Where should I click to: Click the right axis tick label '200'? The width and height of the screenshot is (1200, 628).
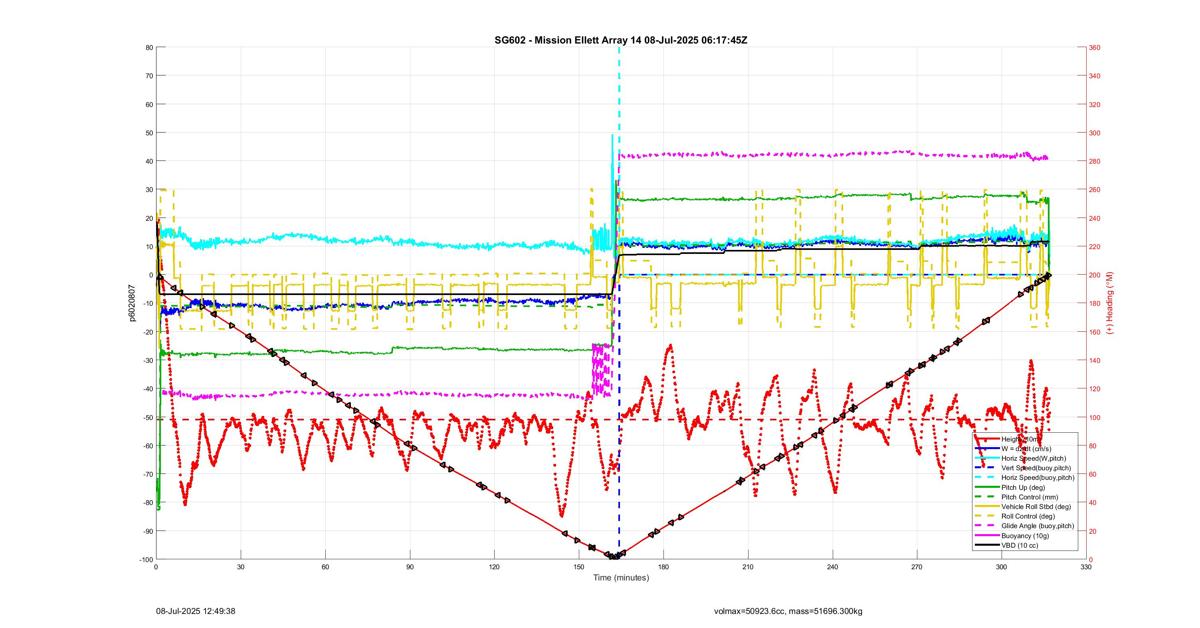point(1097,275)
